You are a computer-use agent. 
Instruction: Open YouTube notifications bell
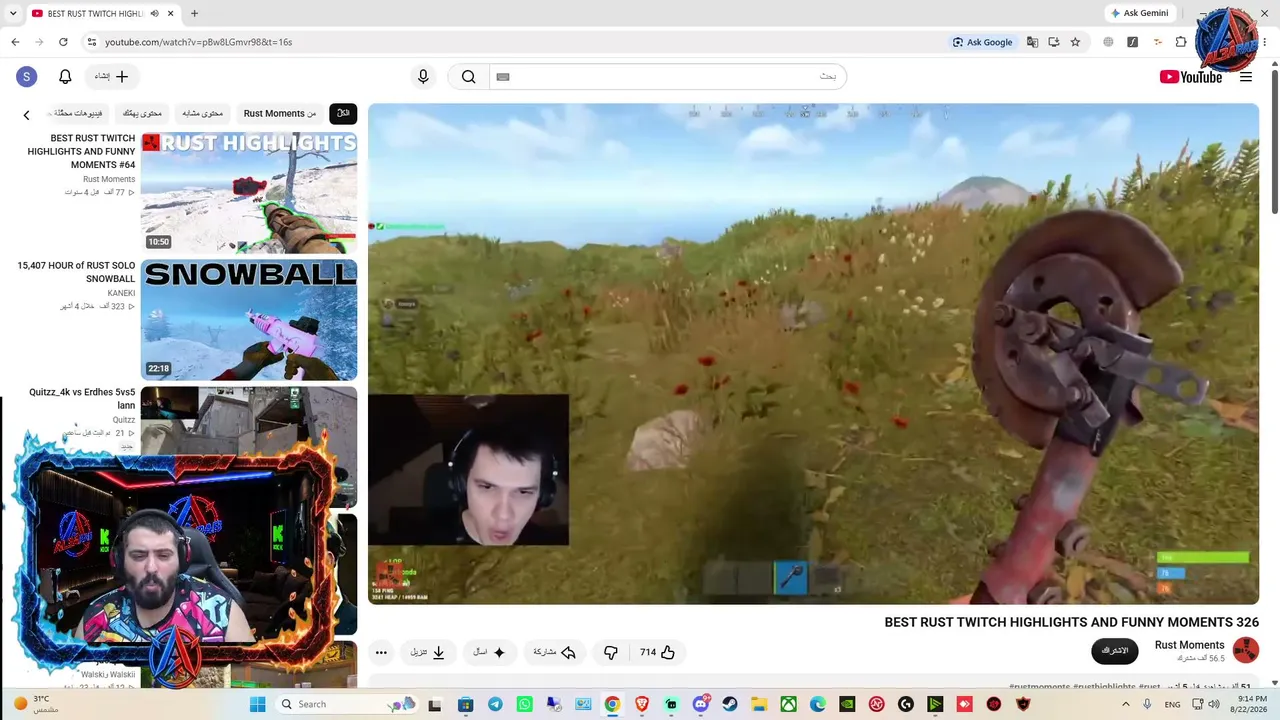click(65, 77)
